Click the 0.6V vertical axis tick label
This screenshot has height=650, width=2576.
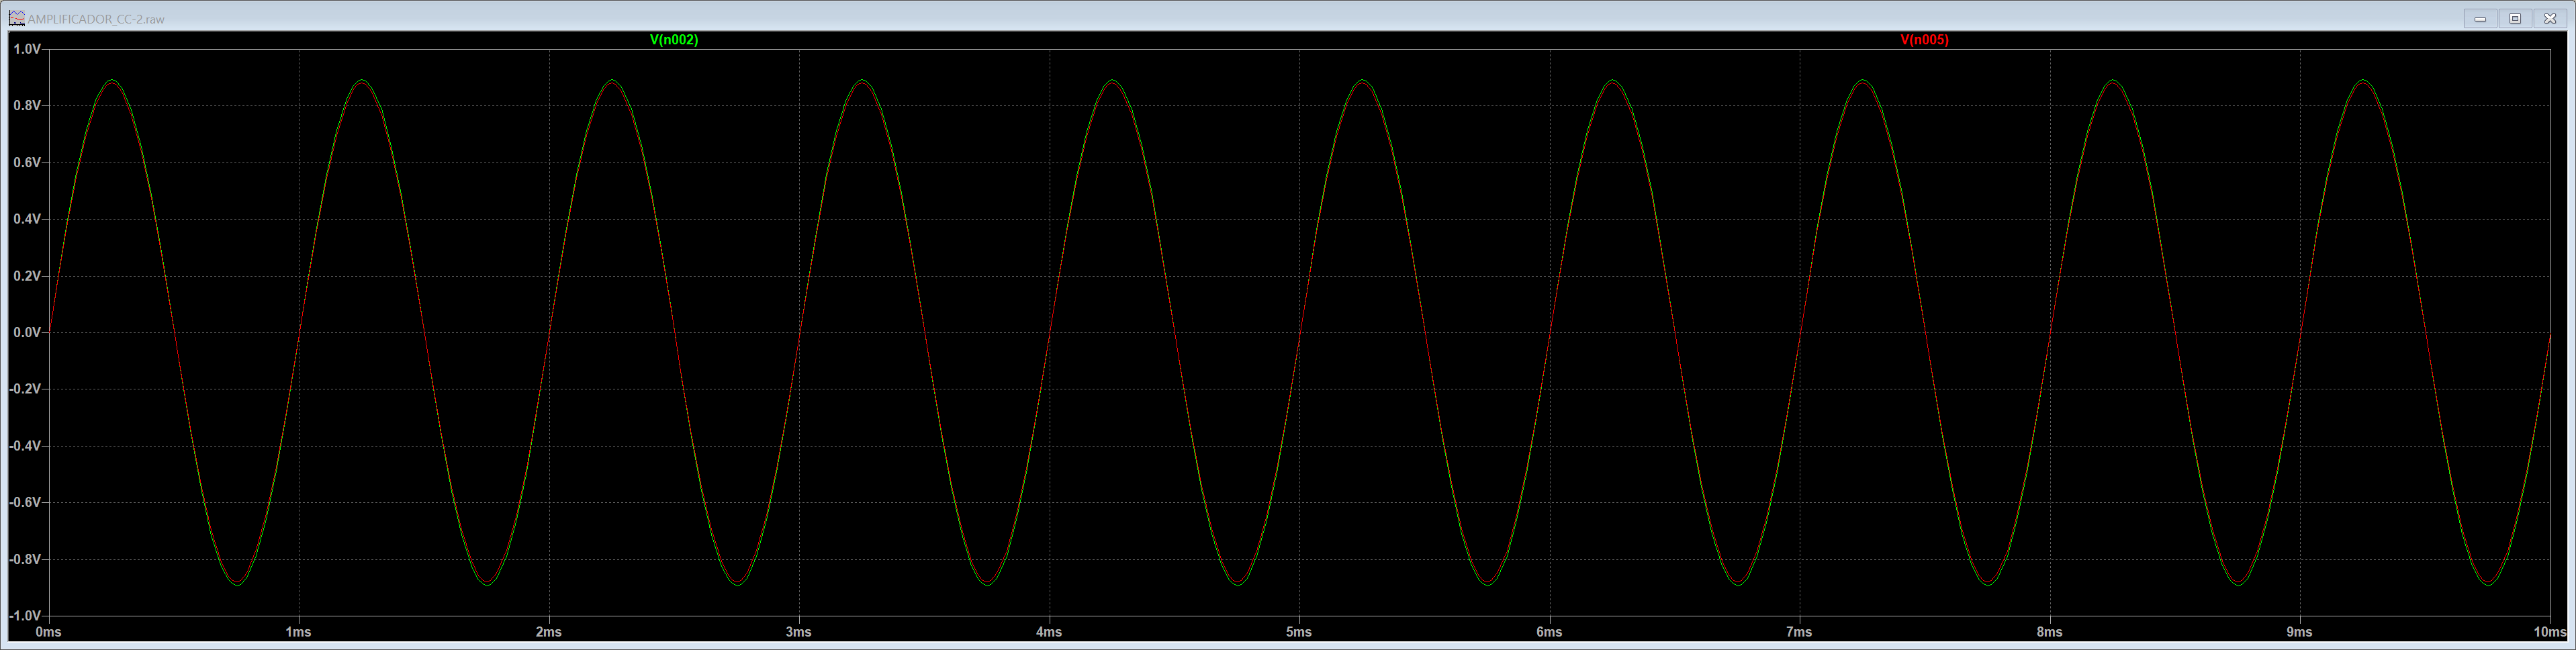coord(26,162)
